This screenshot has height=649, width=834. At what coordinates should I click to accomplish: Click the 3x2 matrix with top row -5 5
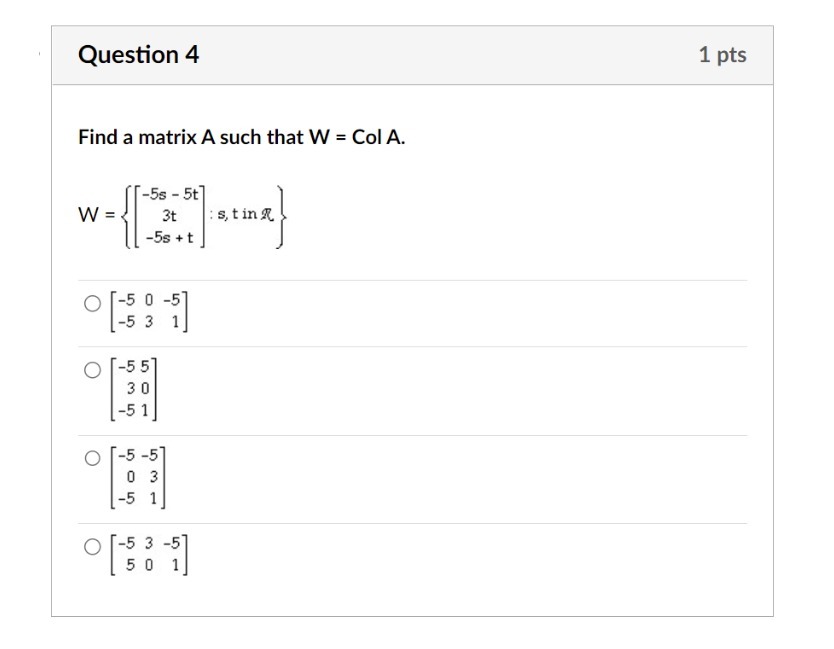pos(134,389)
